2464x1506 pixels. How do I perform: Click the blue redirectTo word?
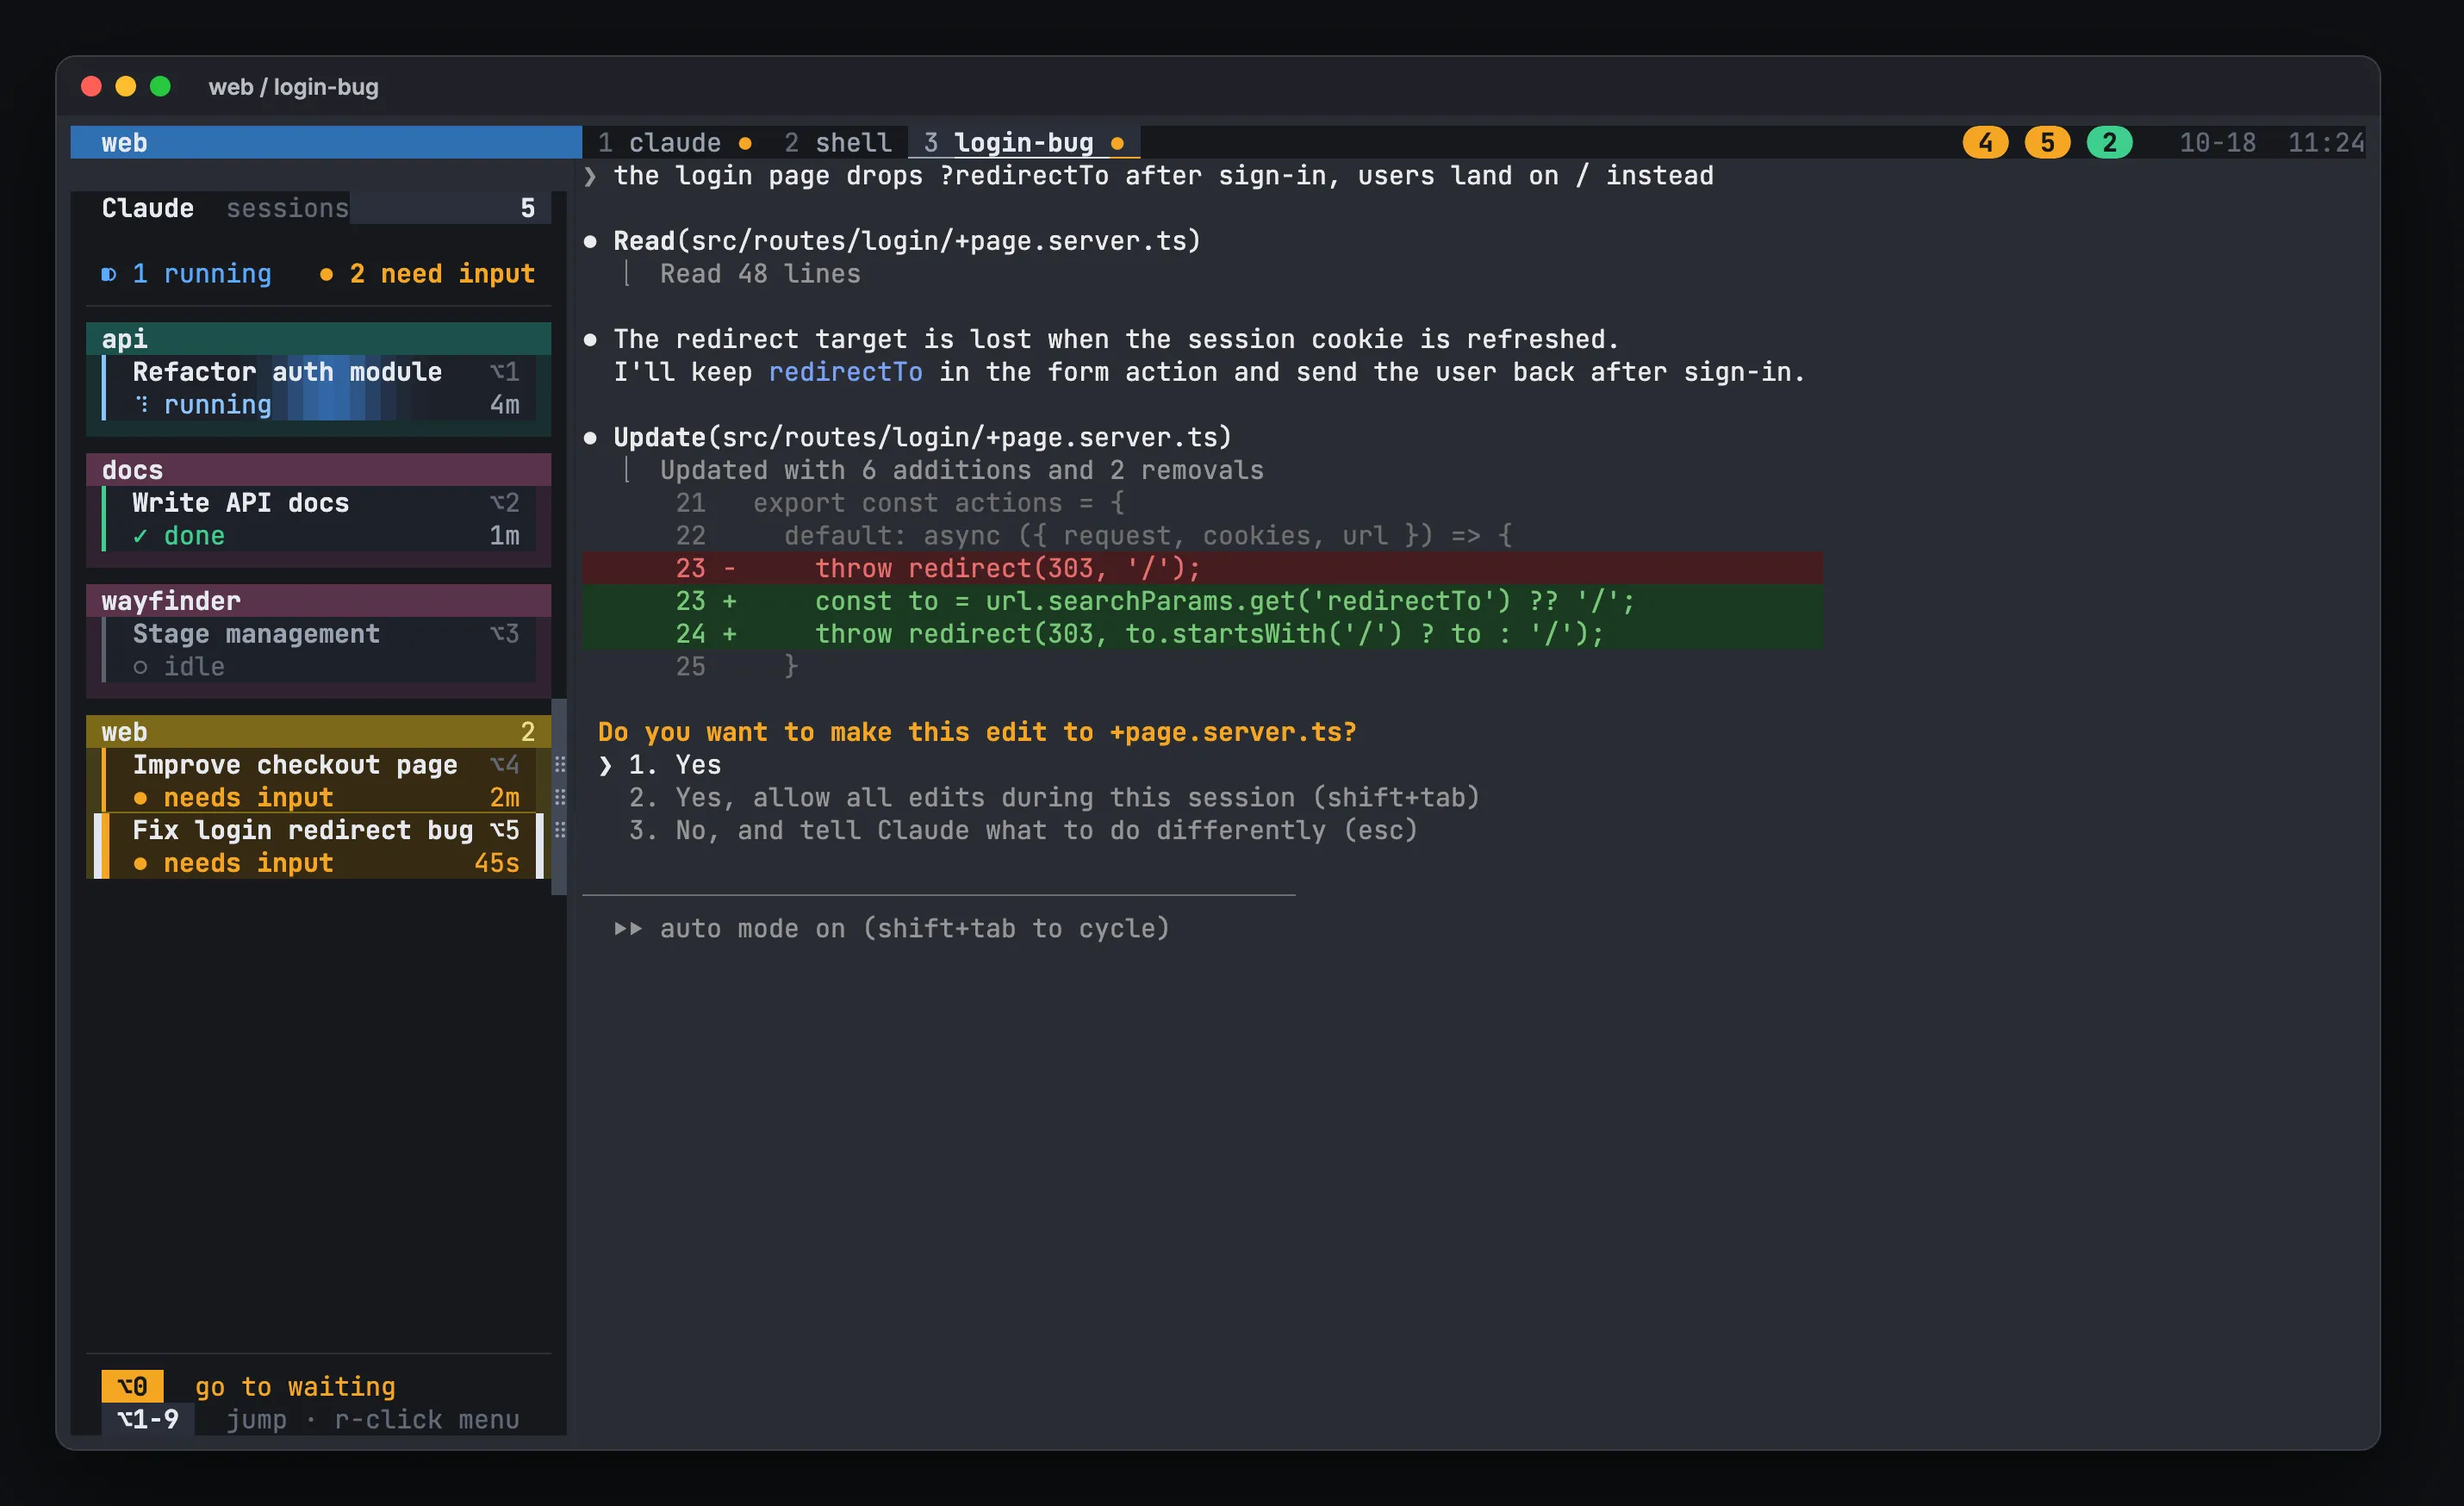(845, 372)
